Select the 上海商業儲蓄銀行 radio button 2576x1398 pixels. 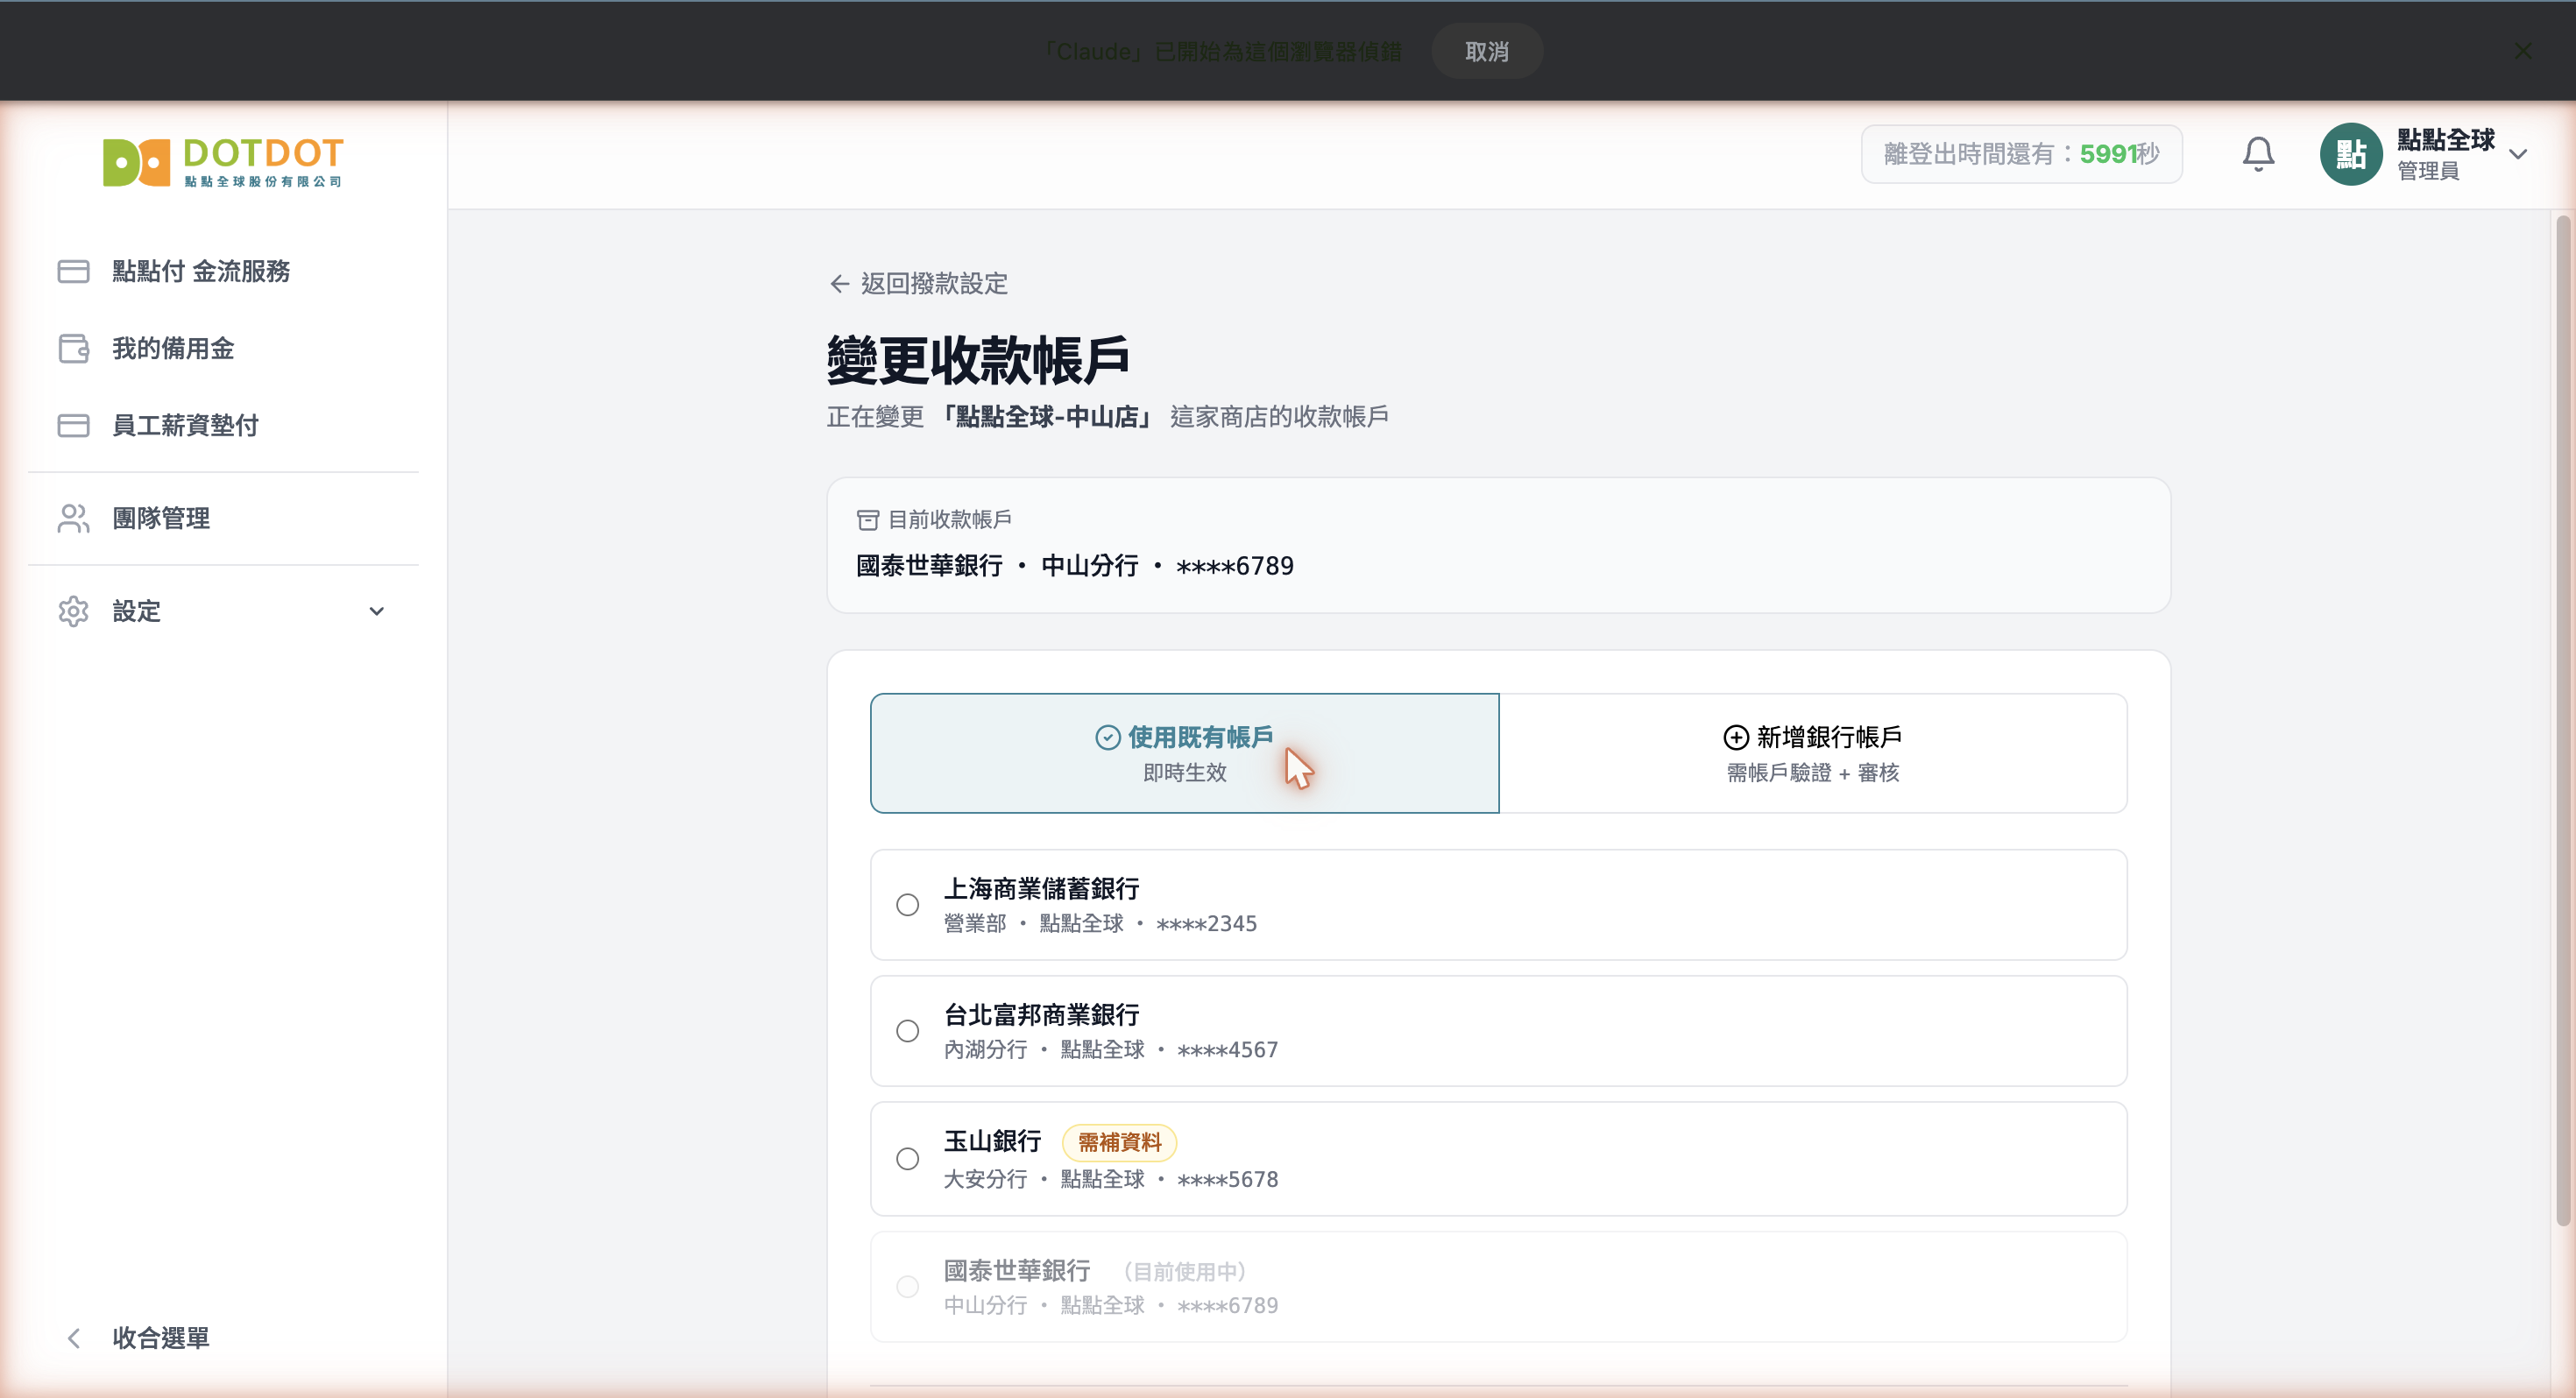pos(907,905)
